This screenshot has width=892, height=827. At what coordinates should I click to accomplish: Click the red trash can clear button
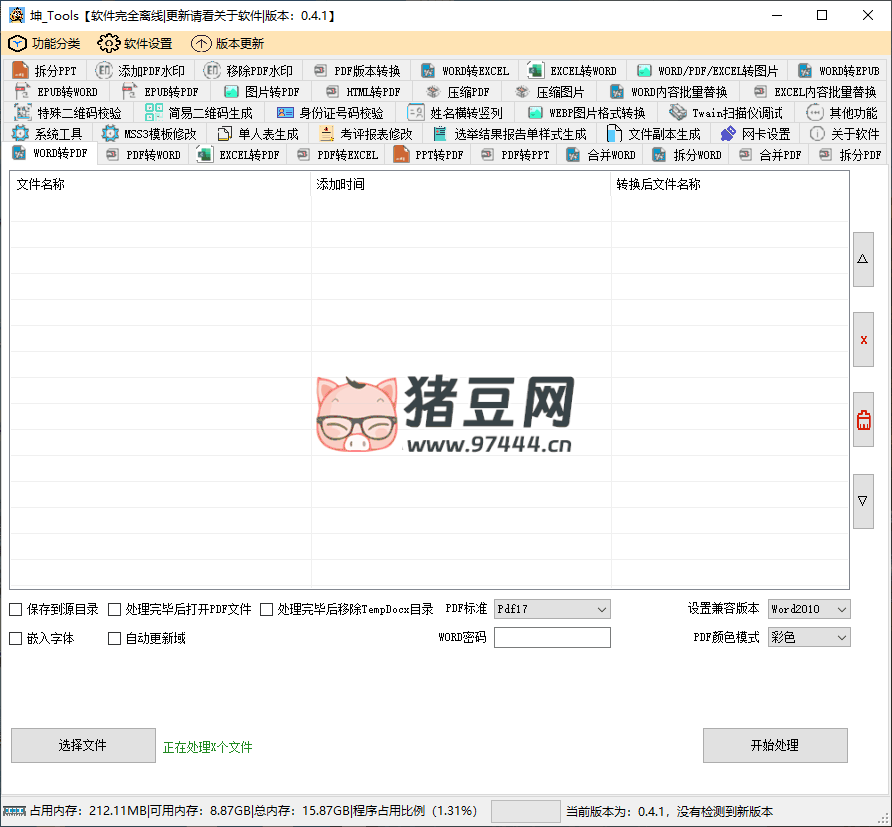(x=863, y=420)
